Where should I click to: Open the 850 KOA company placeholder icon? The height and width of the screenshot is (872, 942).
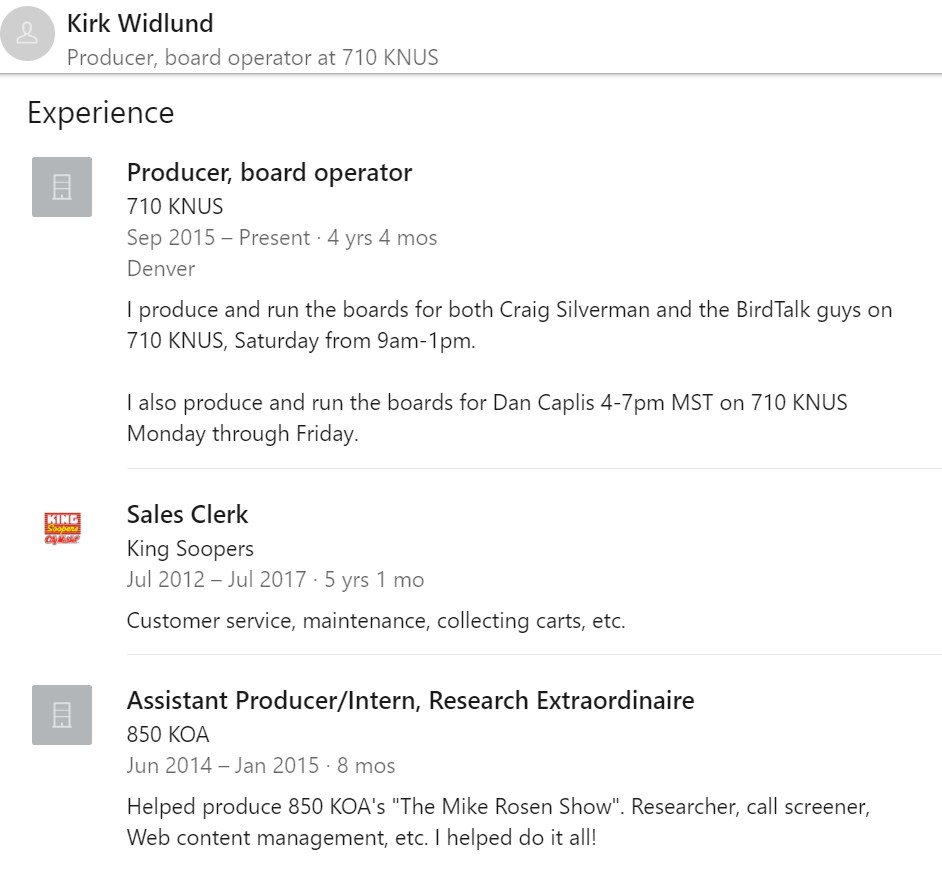(62, 715)
